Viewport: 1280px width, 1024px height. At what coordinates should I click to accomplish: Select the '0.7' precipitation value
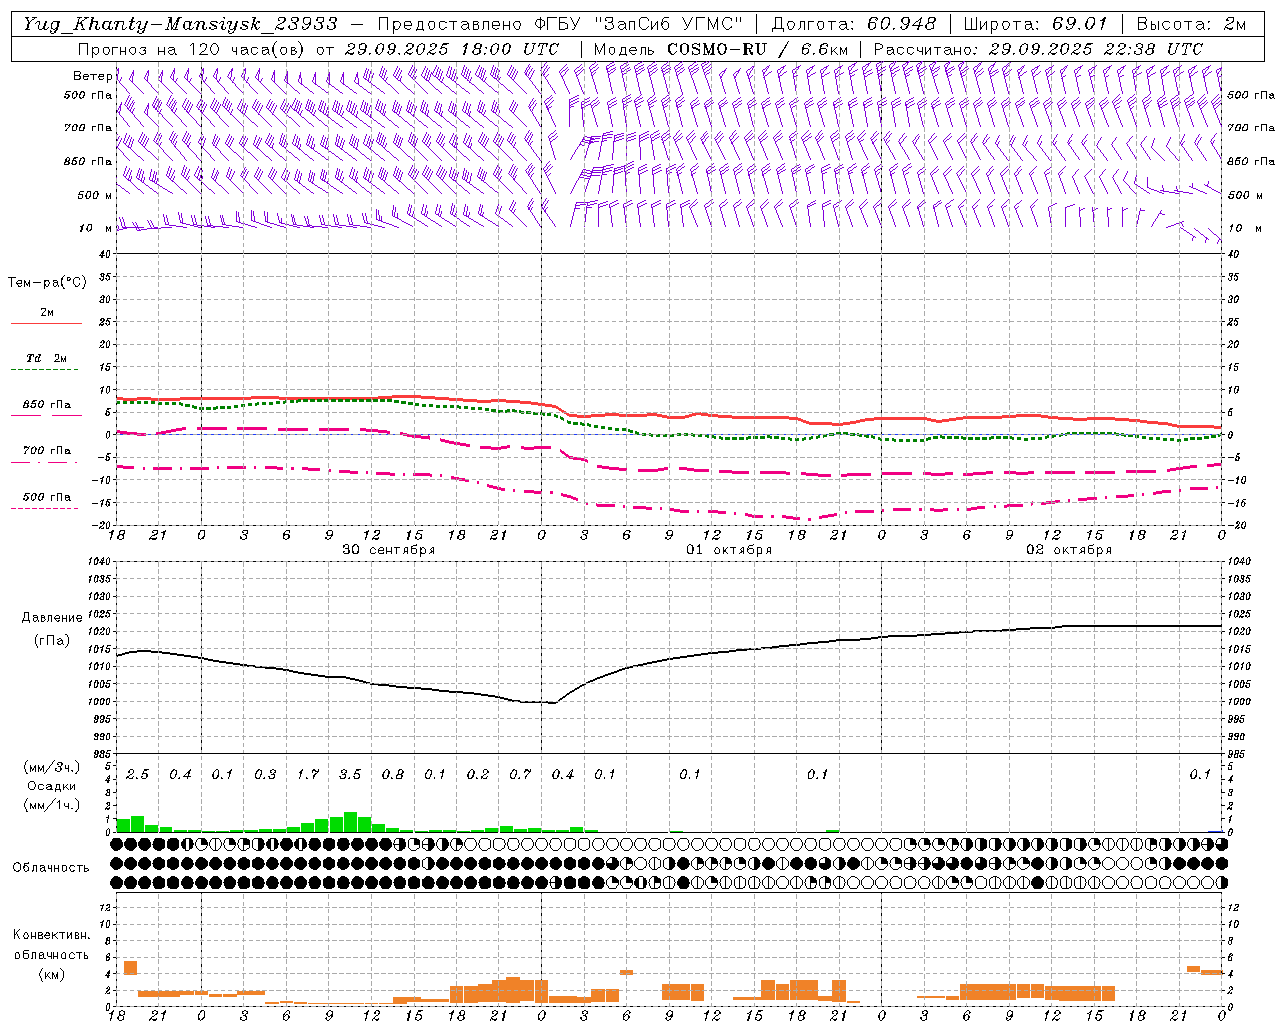click(520, 775)
